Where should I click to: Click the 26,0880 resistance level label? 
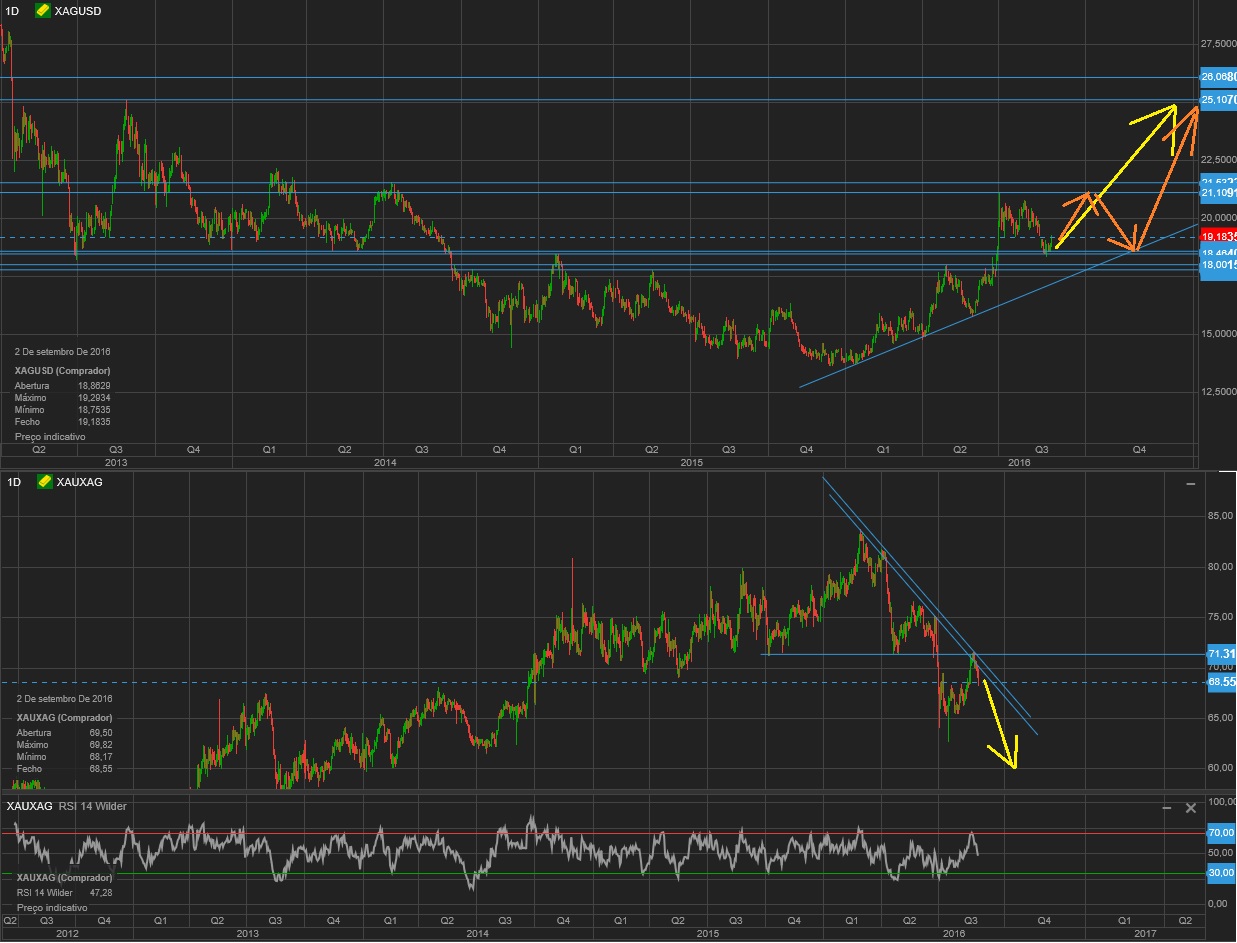click(x=1217, y=77)
